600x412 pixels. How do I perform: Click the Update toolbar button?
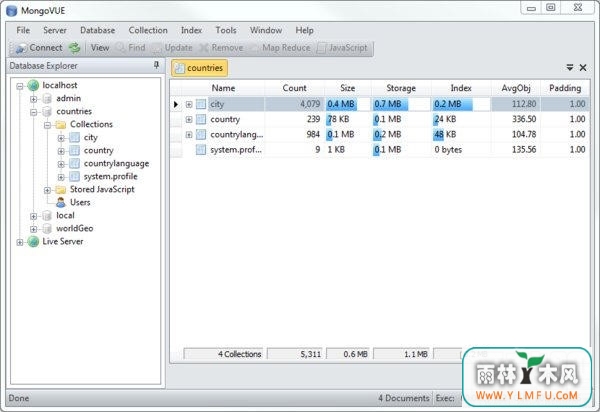point(172,48)
